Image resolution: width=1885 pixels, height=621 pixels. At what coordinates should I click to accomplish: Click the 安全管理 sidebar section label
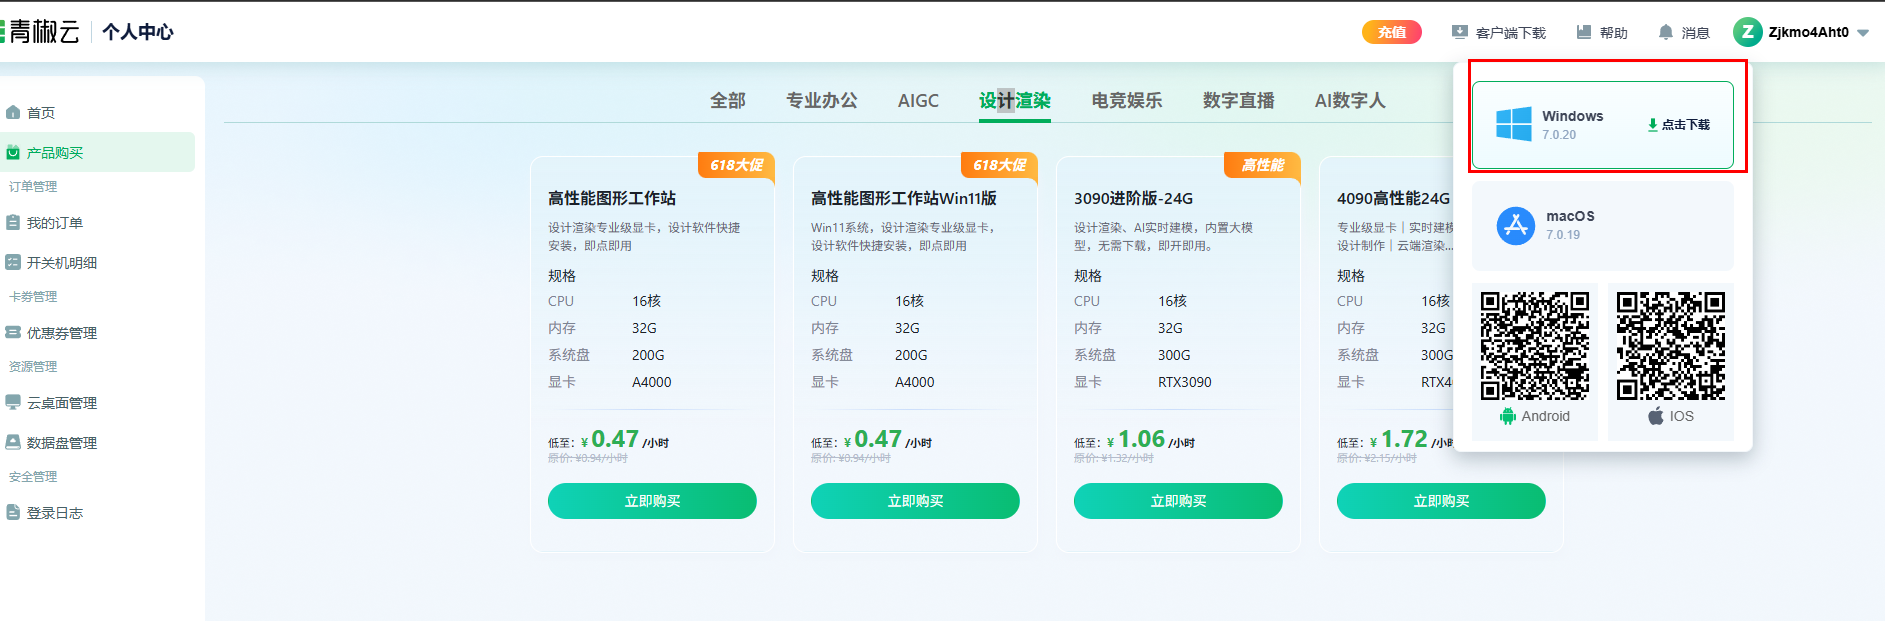[33, 477]
